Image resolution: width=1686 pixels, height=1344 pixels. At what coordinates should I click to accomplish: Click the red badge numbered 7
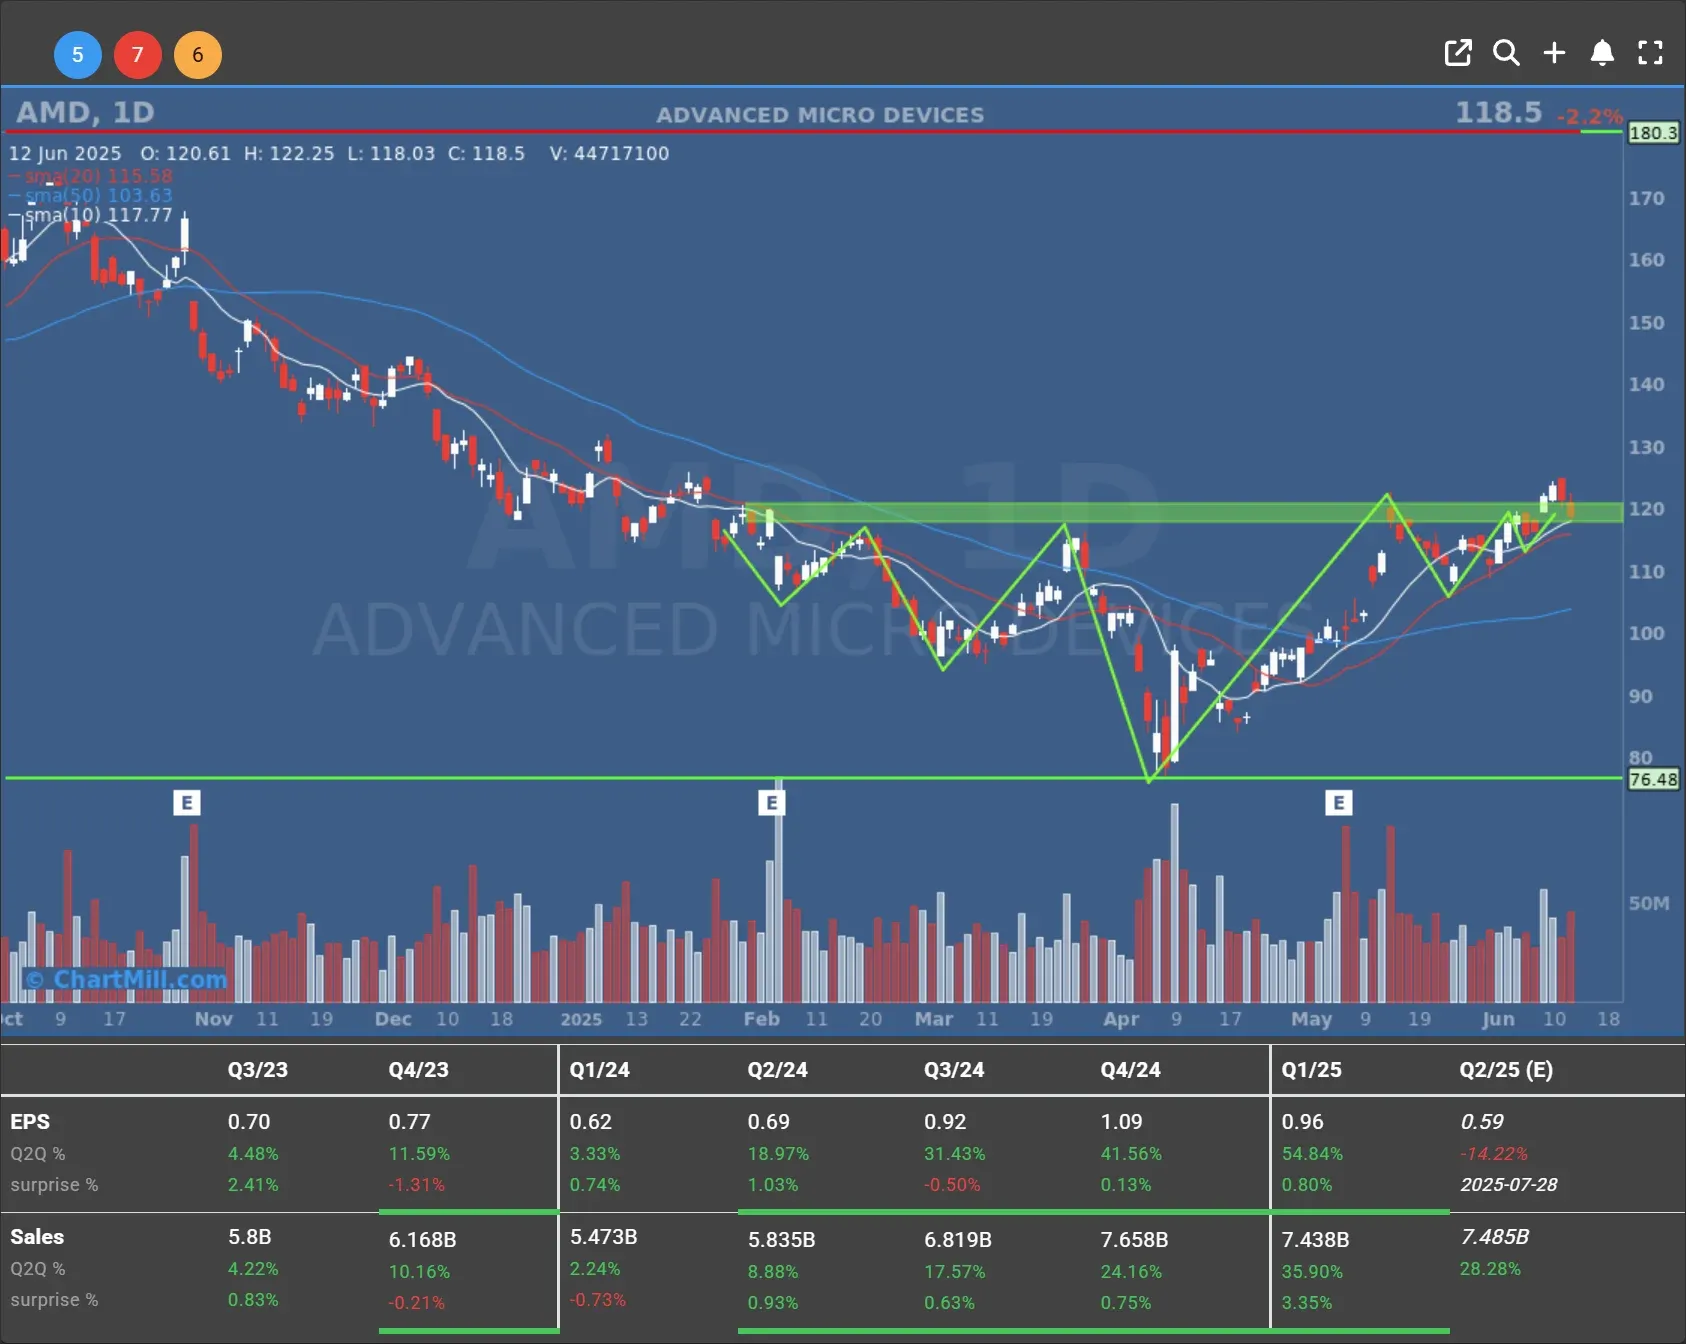138,55
